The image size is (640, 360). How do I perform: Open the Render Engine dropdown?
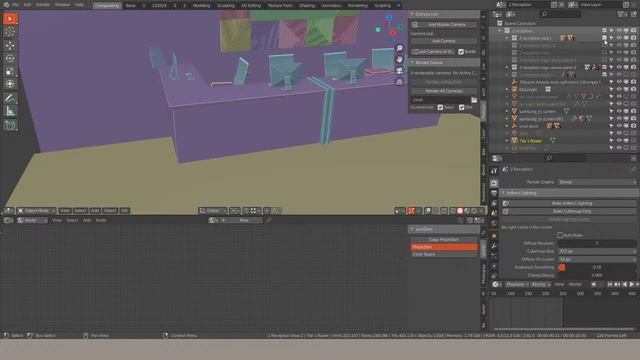[596, 182]
